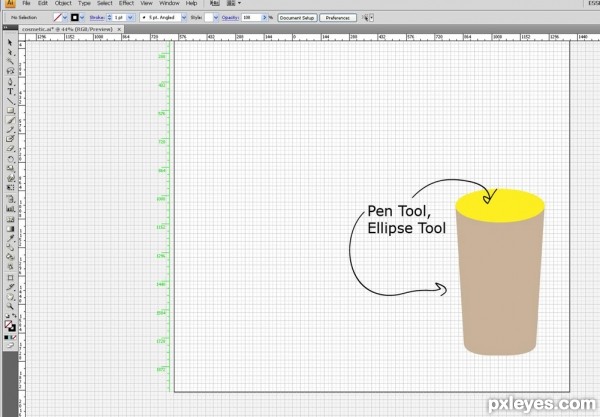
Task: Activate the Fill swatch in toolbox
Action: pyautogui.click(x=8, y=324)
